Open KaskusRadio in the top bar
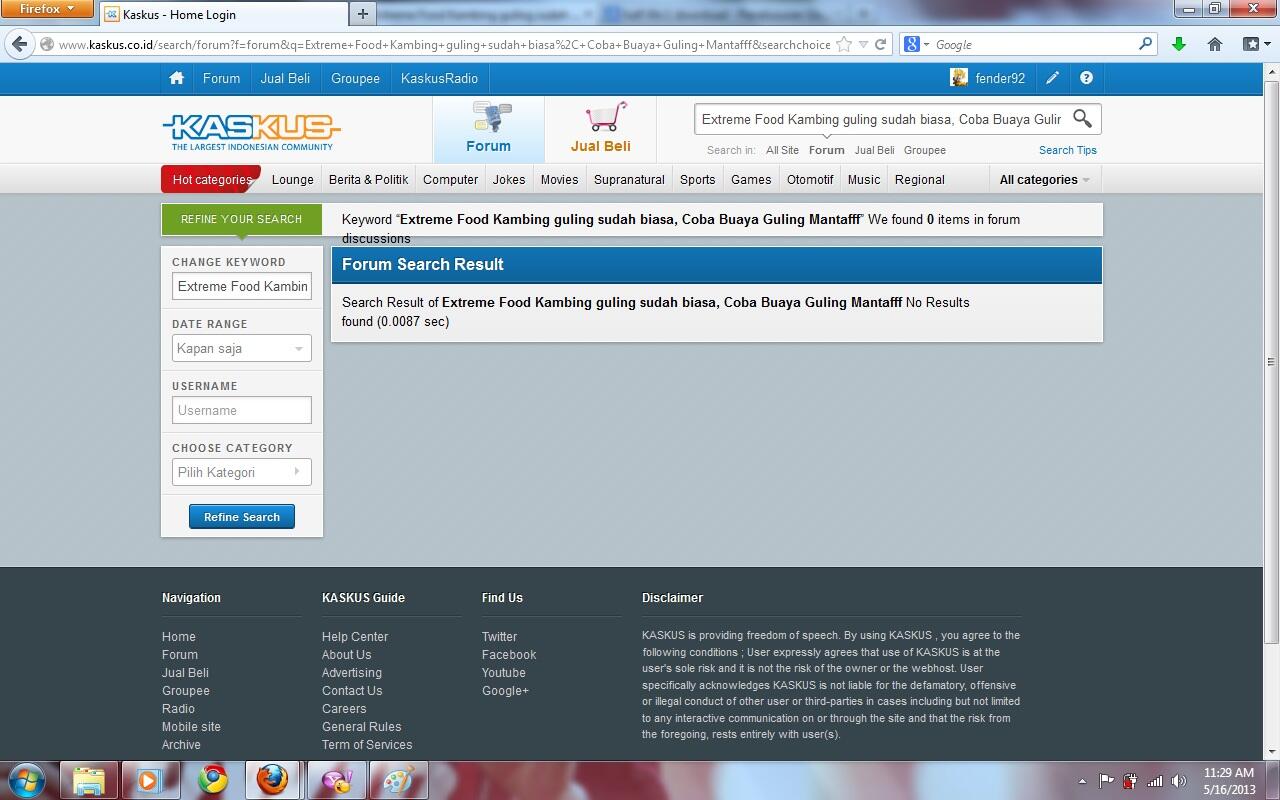The height and width of the screenshot is (800, 1280). coord(439,78)
